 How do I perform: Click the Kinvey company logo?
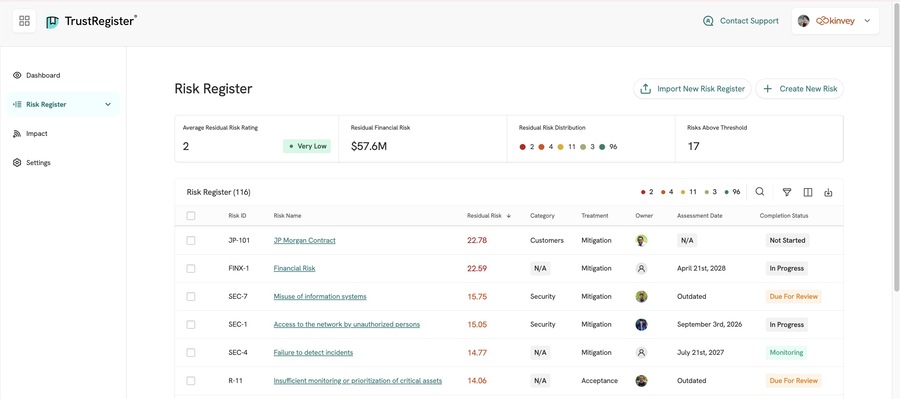tap(835, 21)
